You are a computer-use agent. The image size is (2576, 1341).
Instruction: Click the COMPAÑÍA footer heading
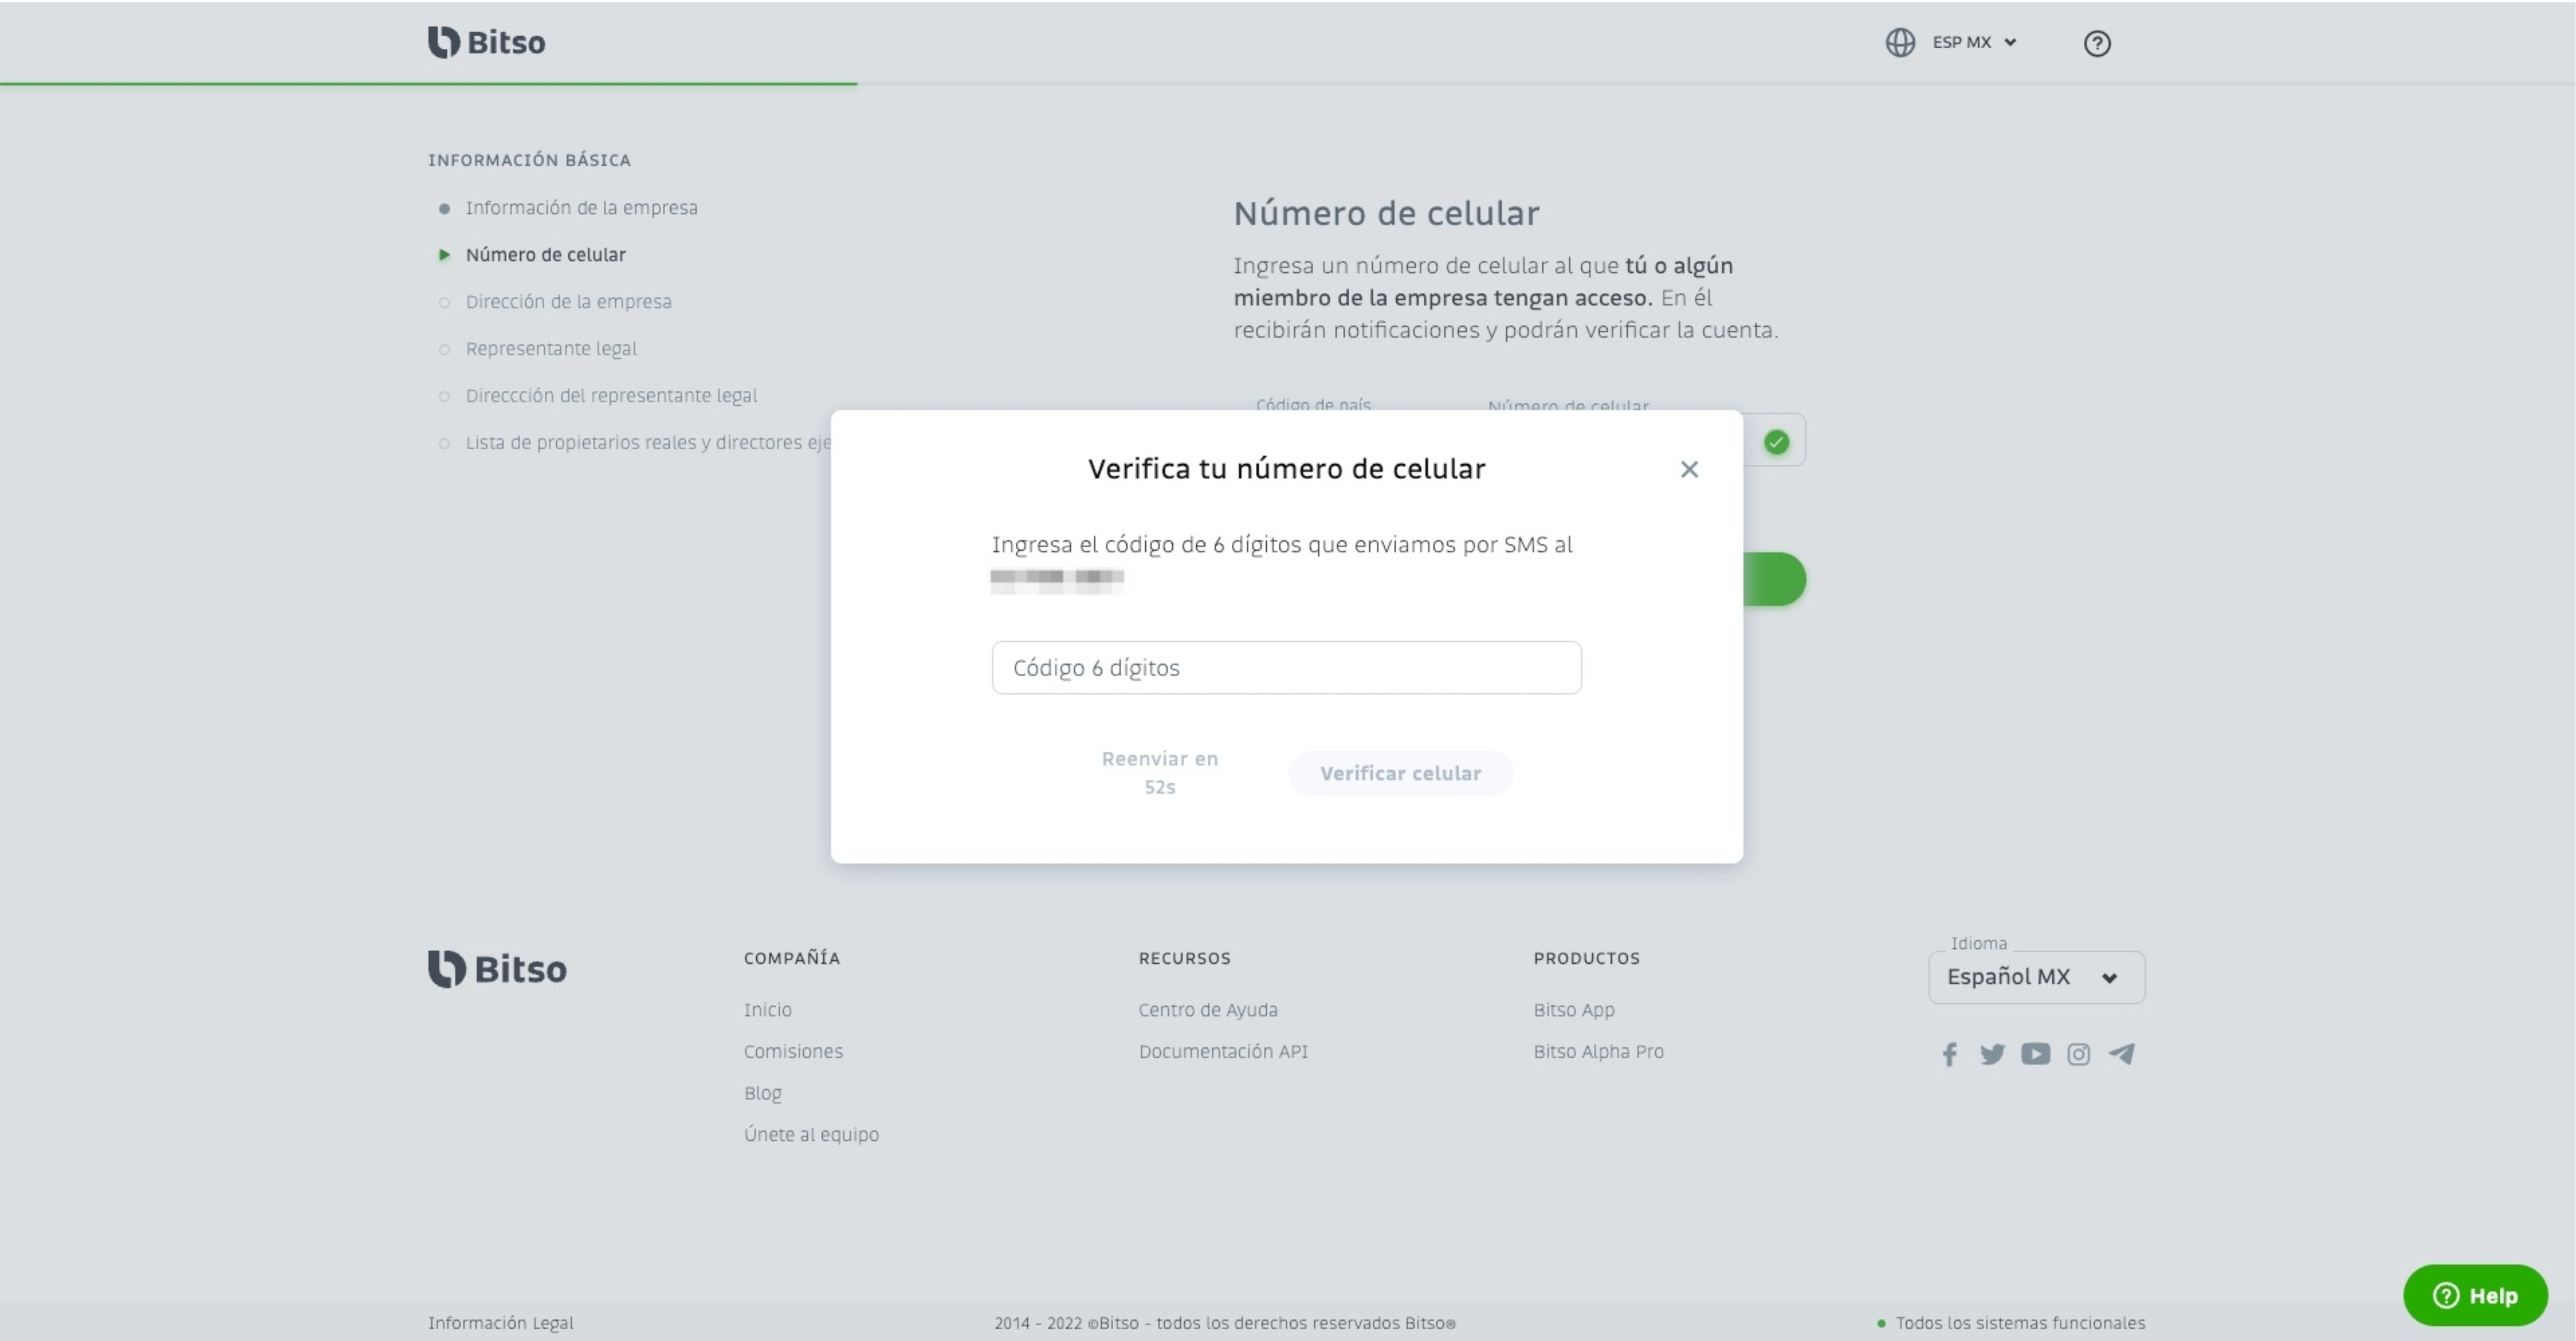coord(791,958)
